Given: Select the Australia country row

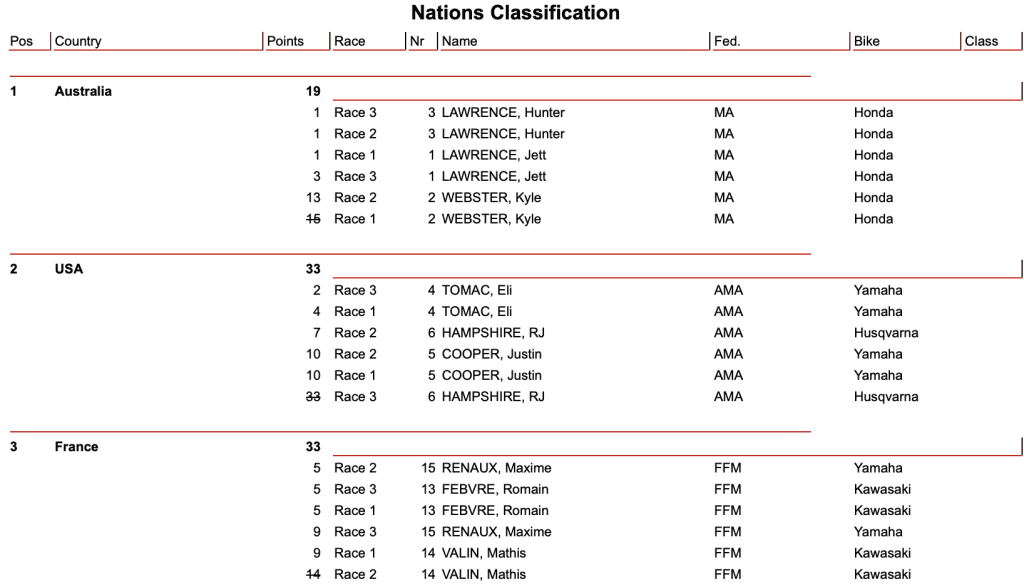Looking at the screenshot, I should coord(83,91).
